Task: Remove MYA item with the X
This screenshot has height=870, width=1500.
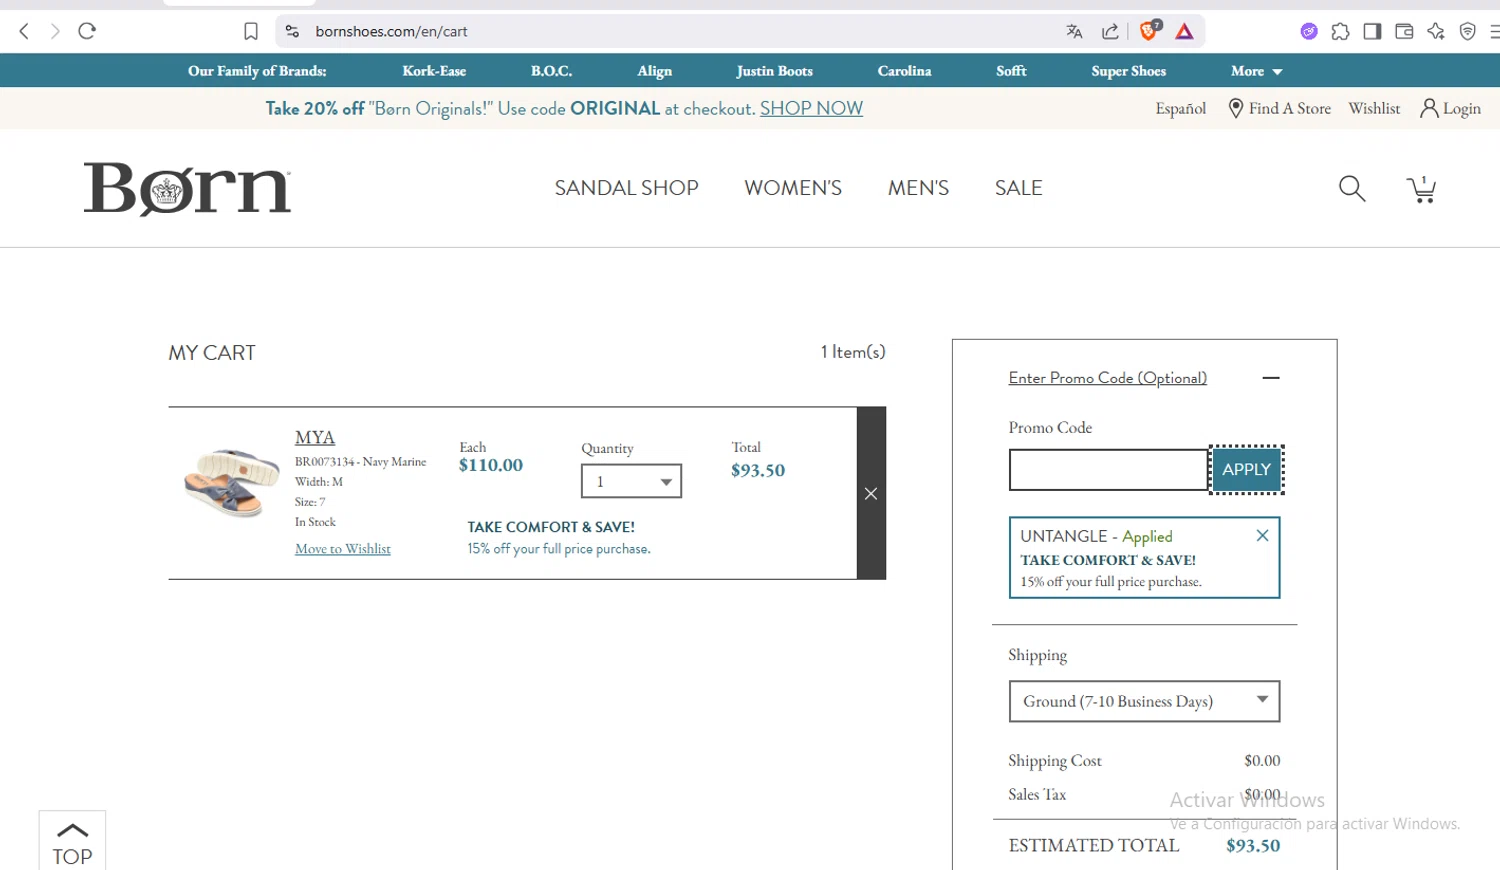Action: tap(871, 493)
